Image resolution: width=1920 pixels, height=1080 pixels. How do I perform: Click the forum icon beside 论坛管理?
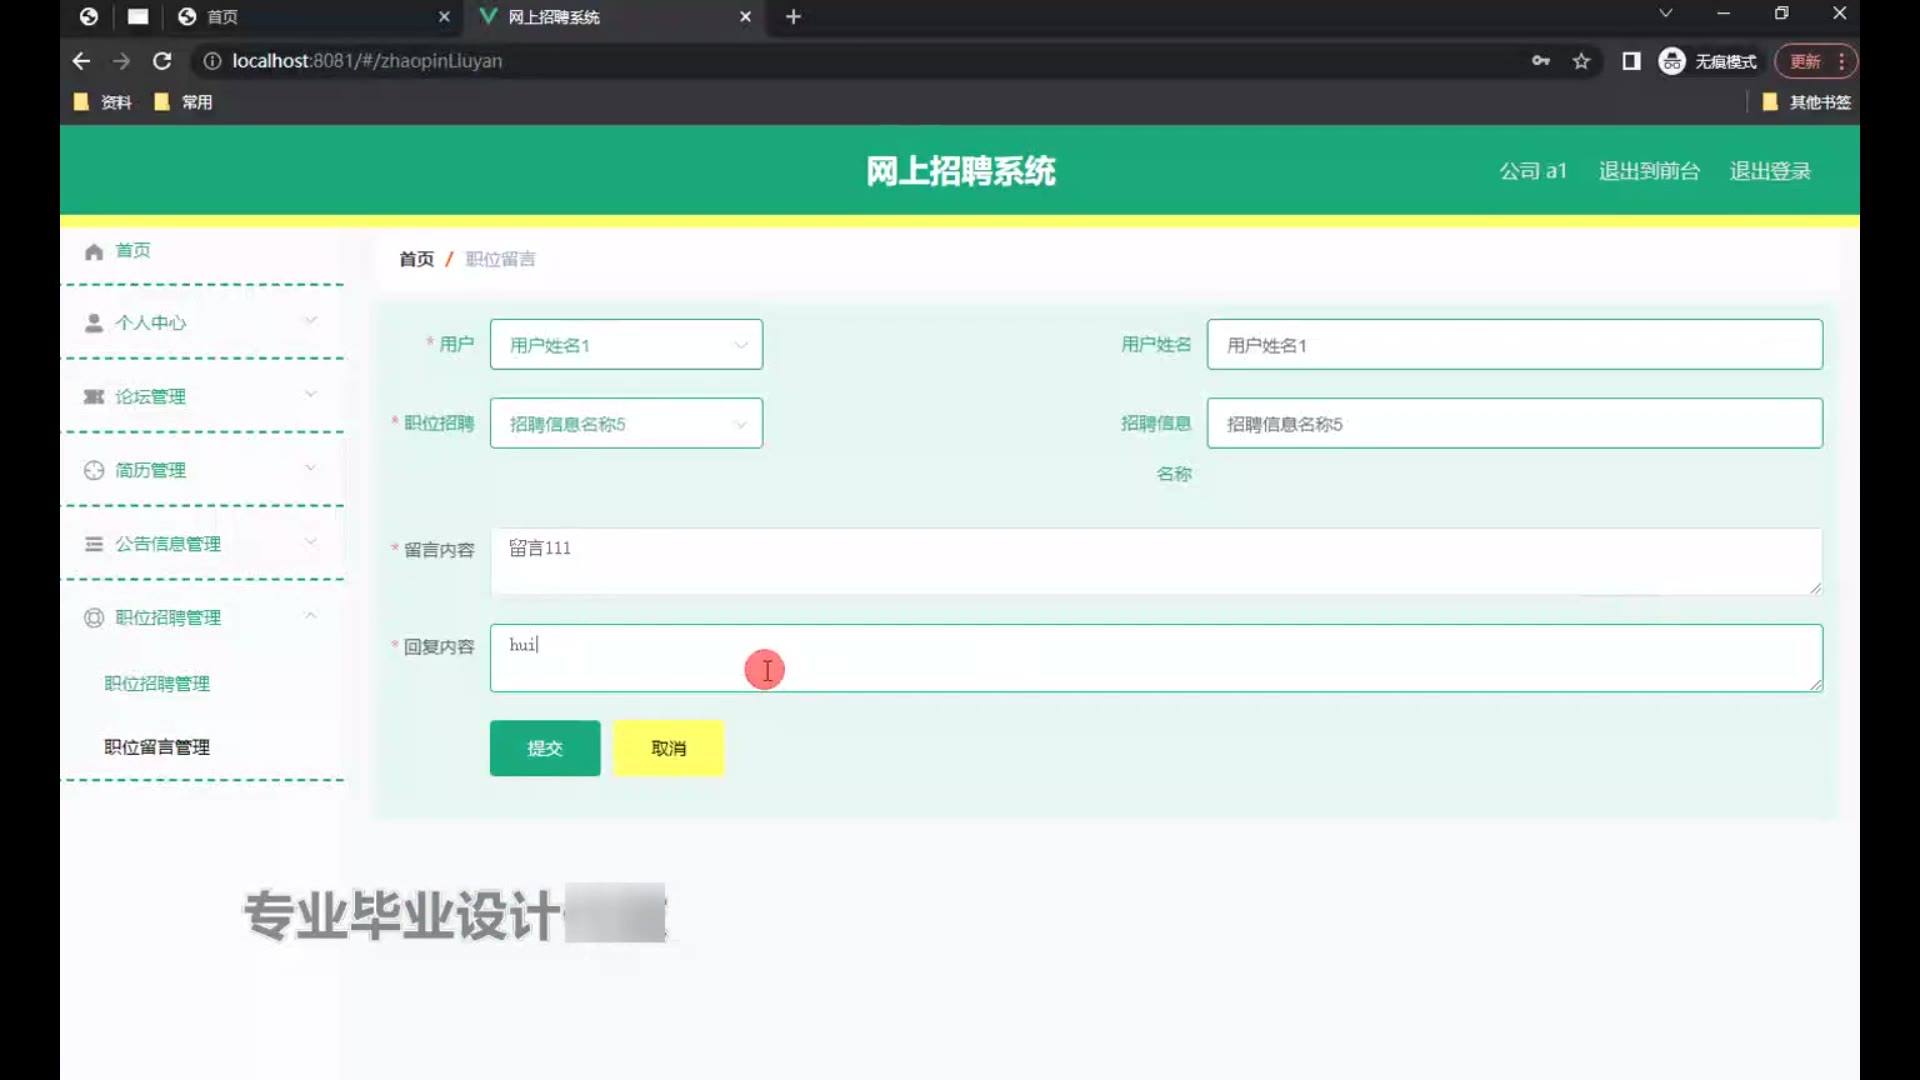[x=94, y=397]
